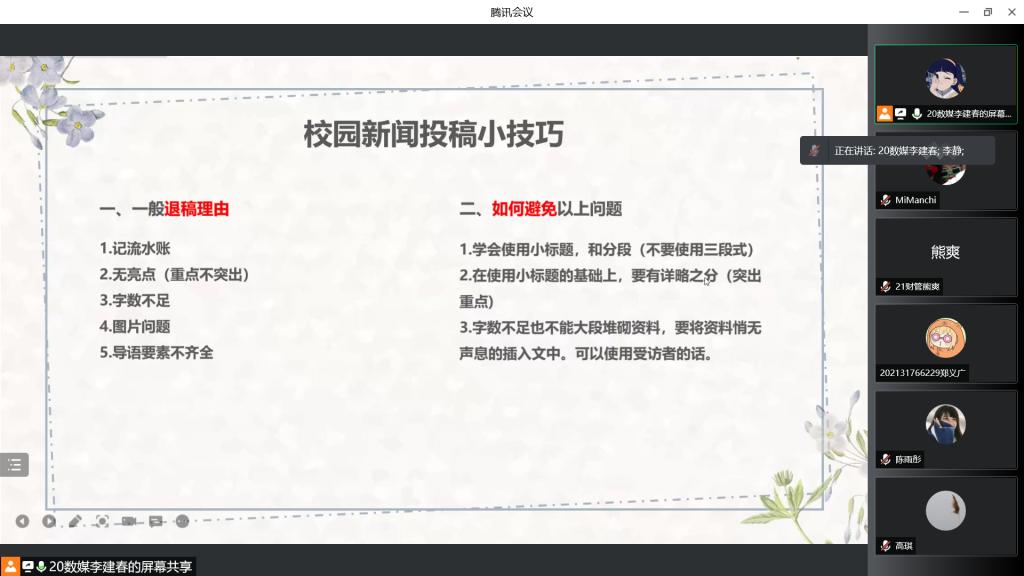Screen dimensions: 1024x576
Task: Click the green microphone icon in bottom bar
Action: click(x=42, y=566)
